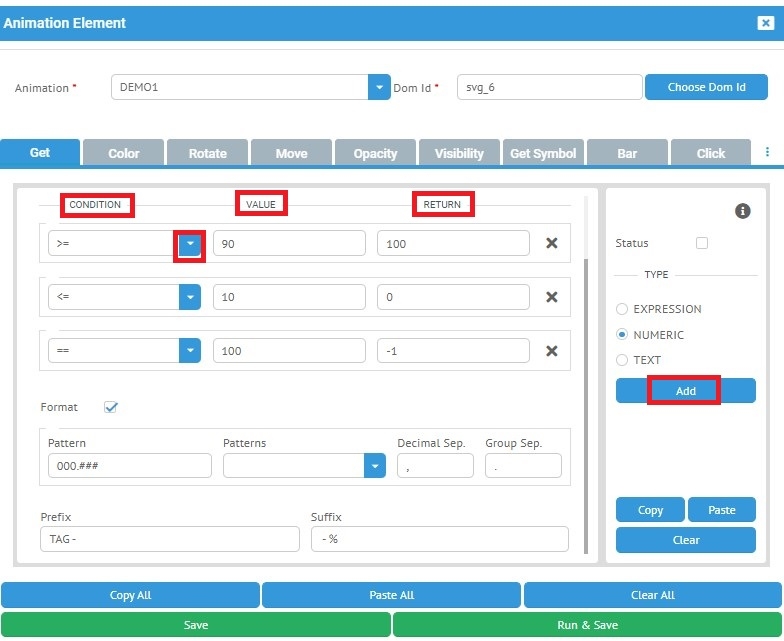Open the Get Symbol tab
The height and width of the screenshot is (641, 784).
pyautogui.click(x=543, y=153)
